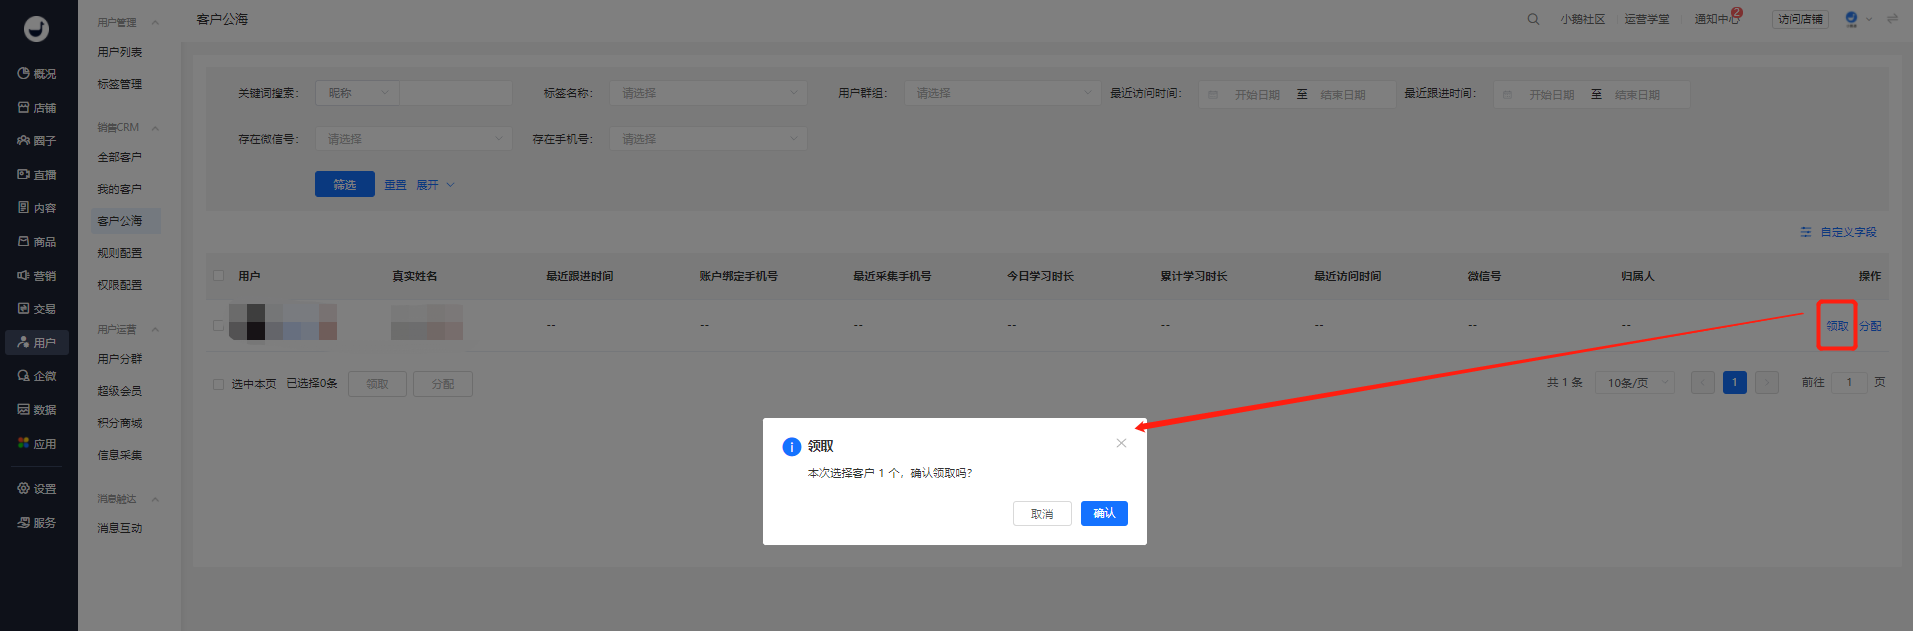
Task: Open 用户列表 in the submenu
Action: coord(120,52)
